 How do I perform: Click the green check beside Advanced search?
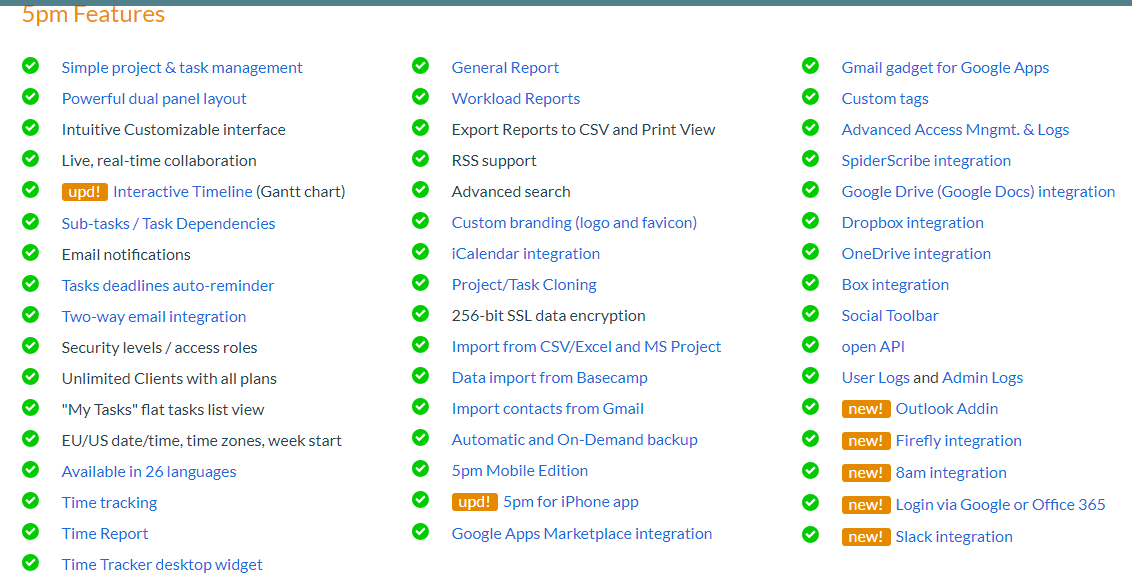pos(420,190)
